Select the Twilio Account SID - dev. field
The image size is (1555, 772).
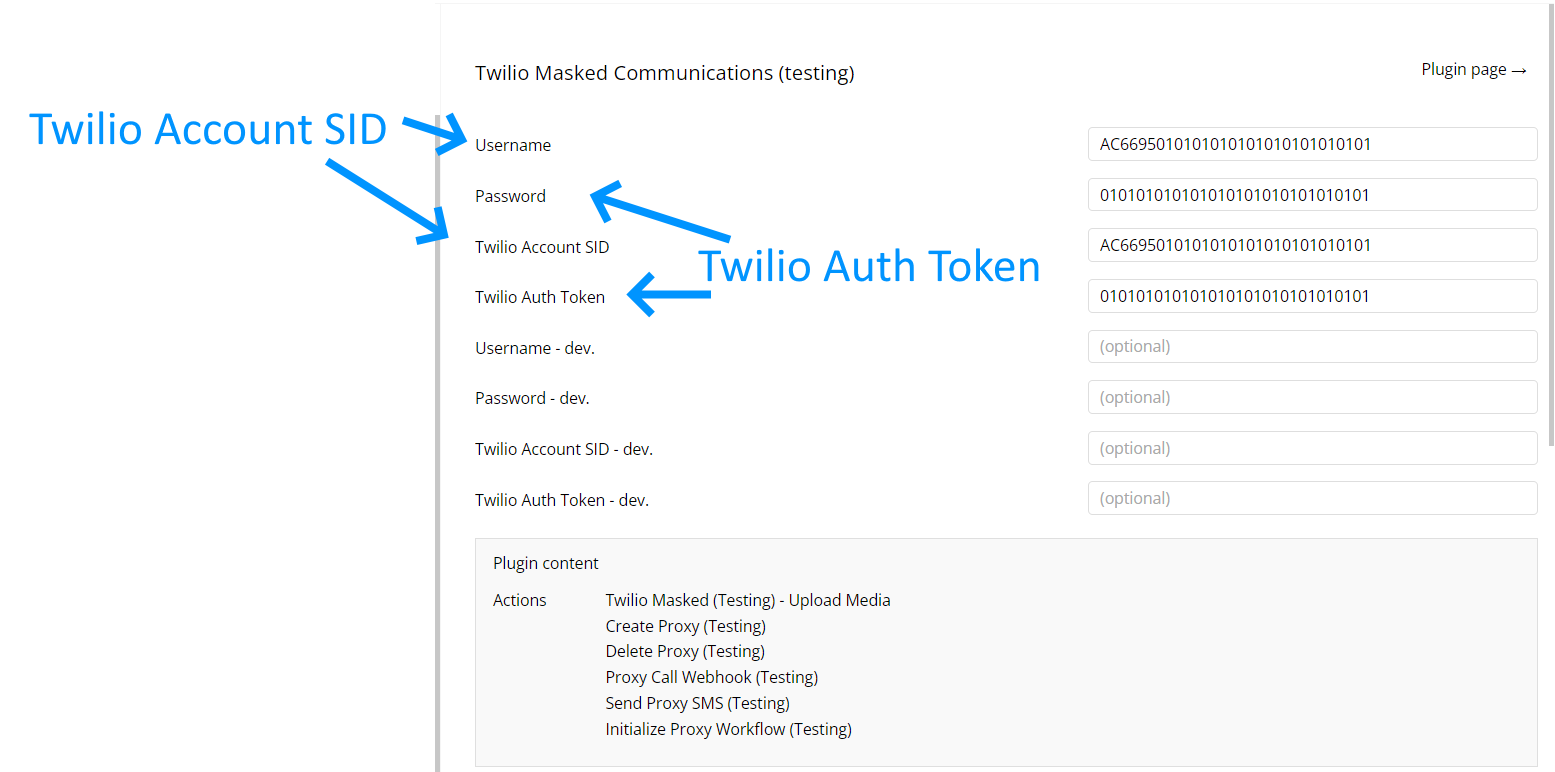pyautogui.click(x=1312, y=448)
